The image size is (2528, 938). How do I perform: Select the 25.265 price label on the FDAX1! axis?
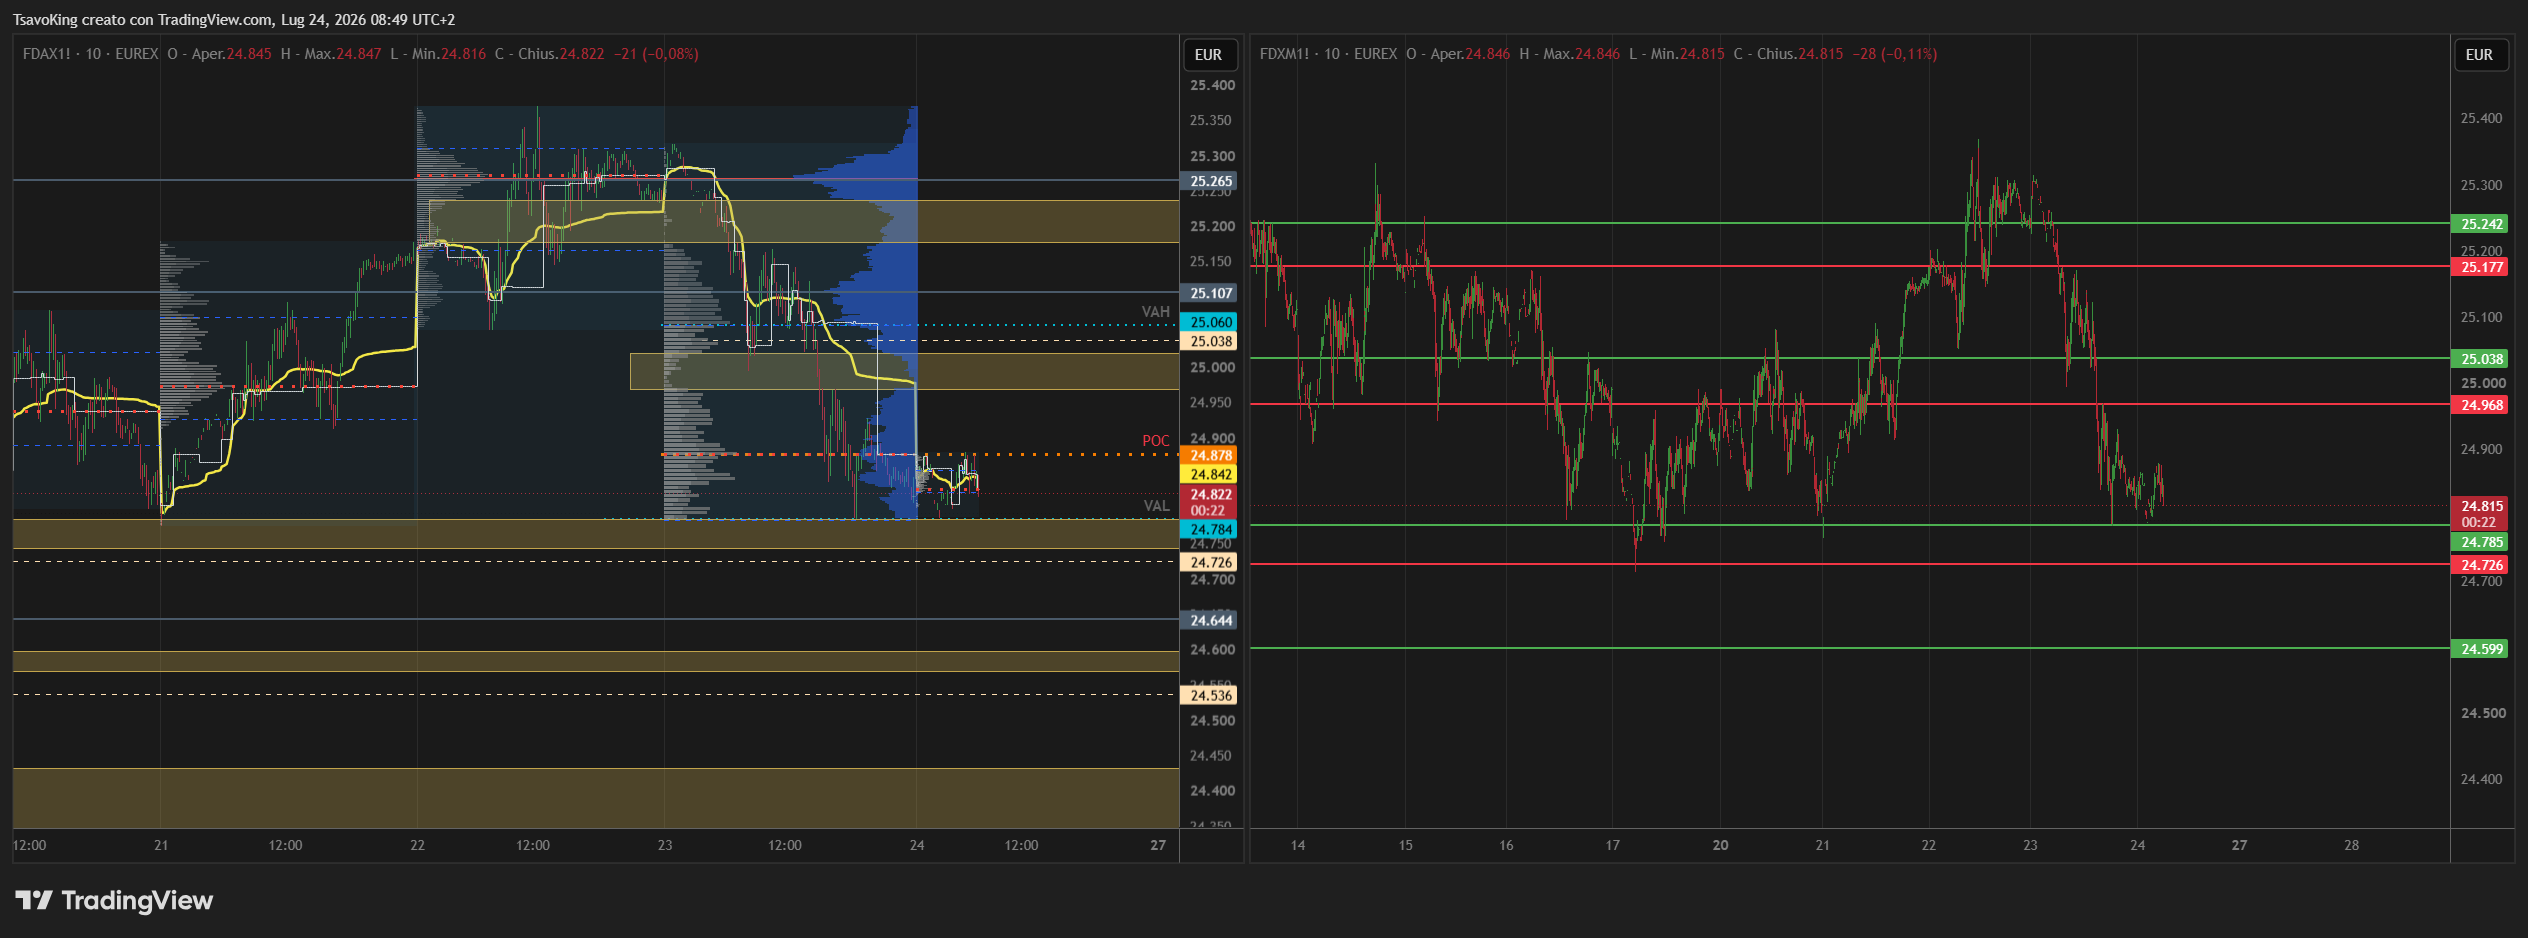1209,181
